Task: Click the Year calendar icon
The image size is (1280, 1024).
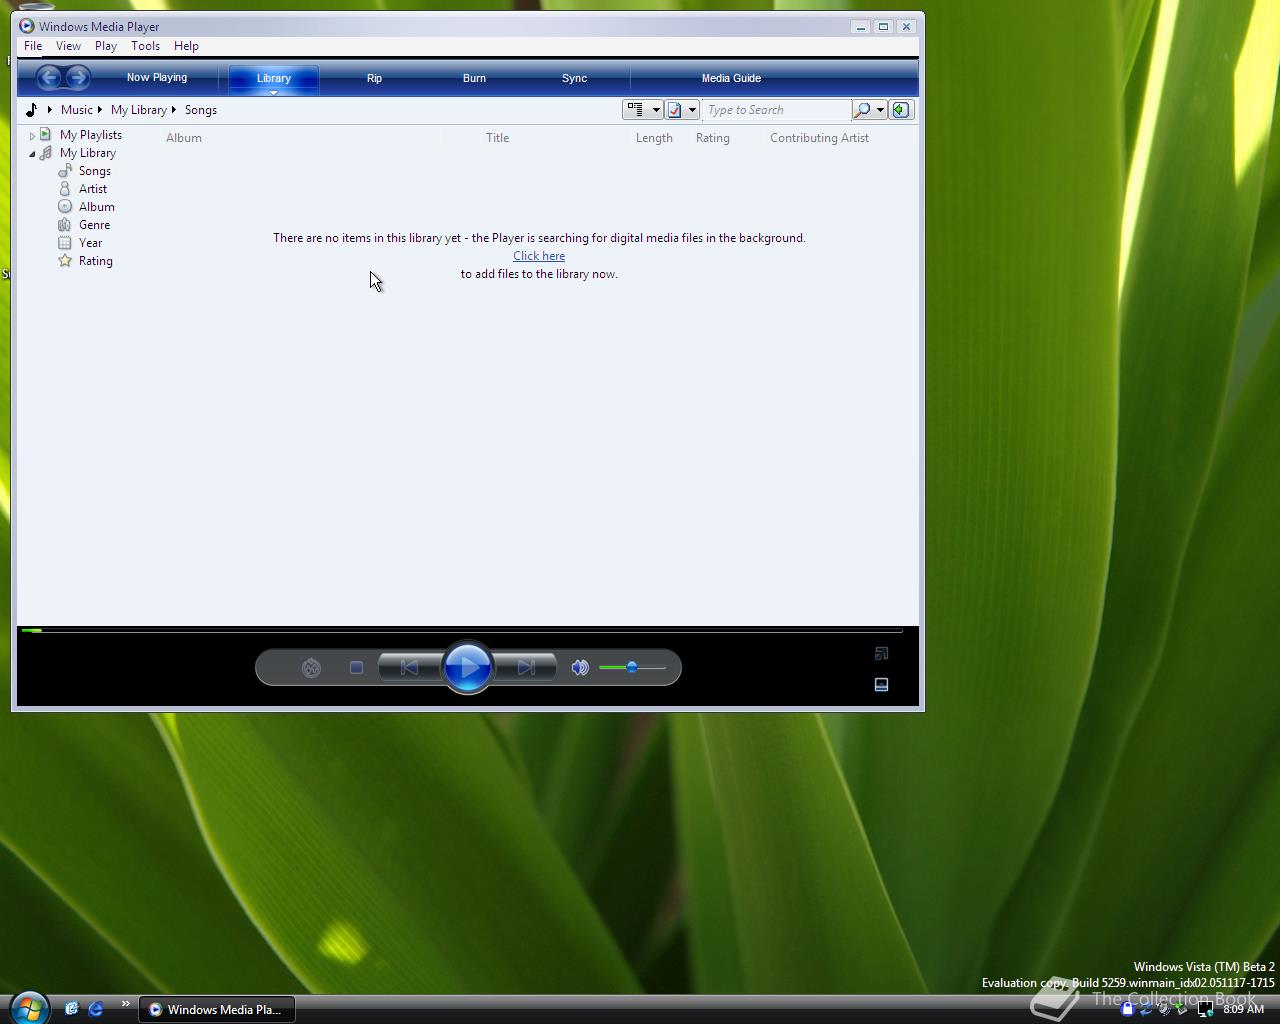Action: (65, 243)
